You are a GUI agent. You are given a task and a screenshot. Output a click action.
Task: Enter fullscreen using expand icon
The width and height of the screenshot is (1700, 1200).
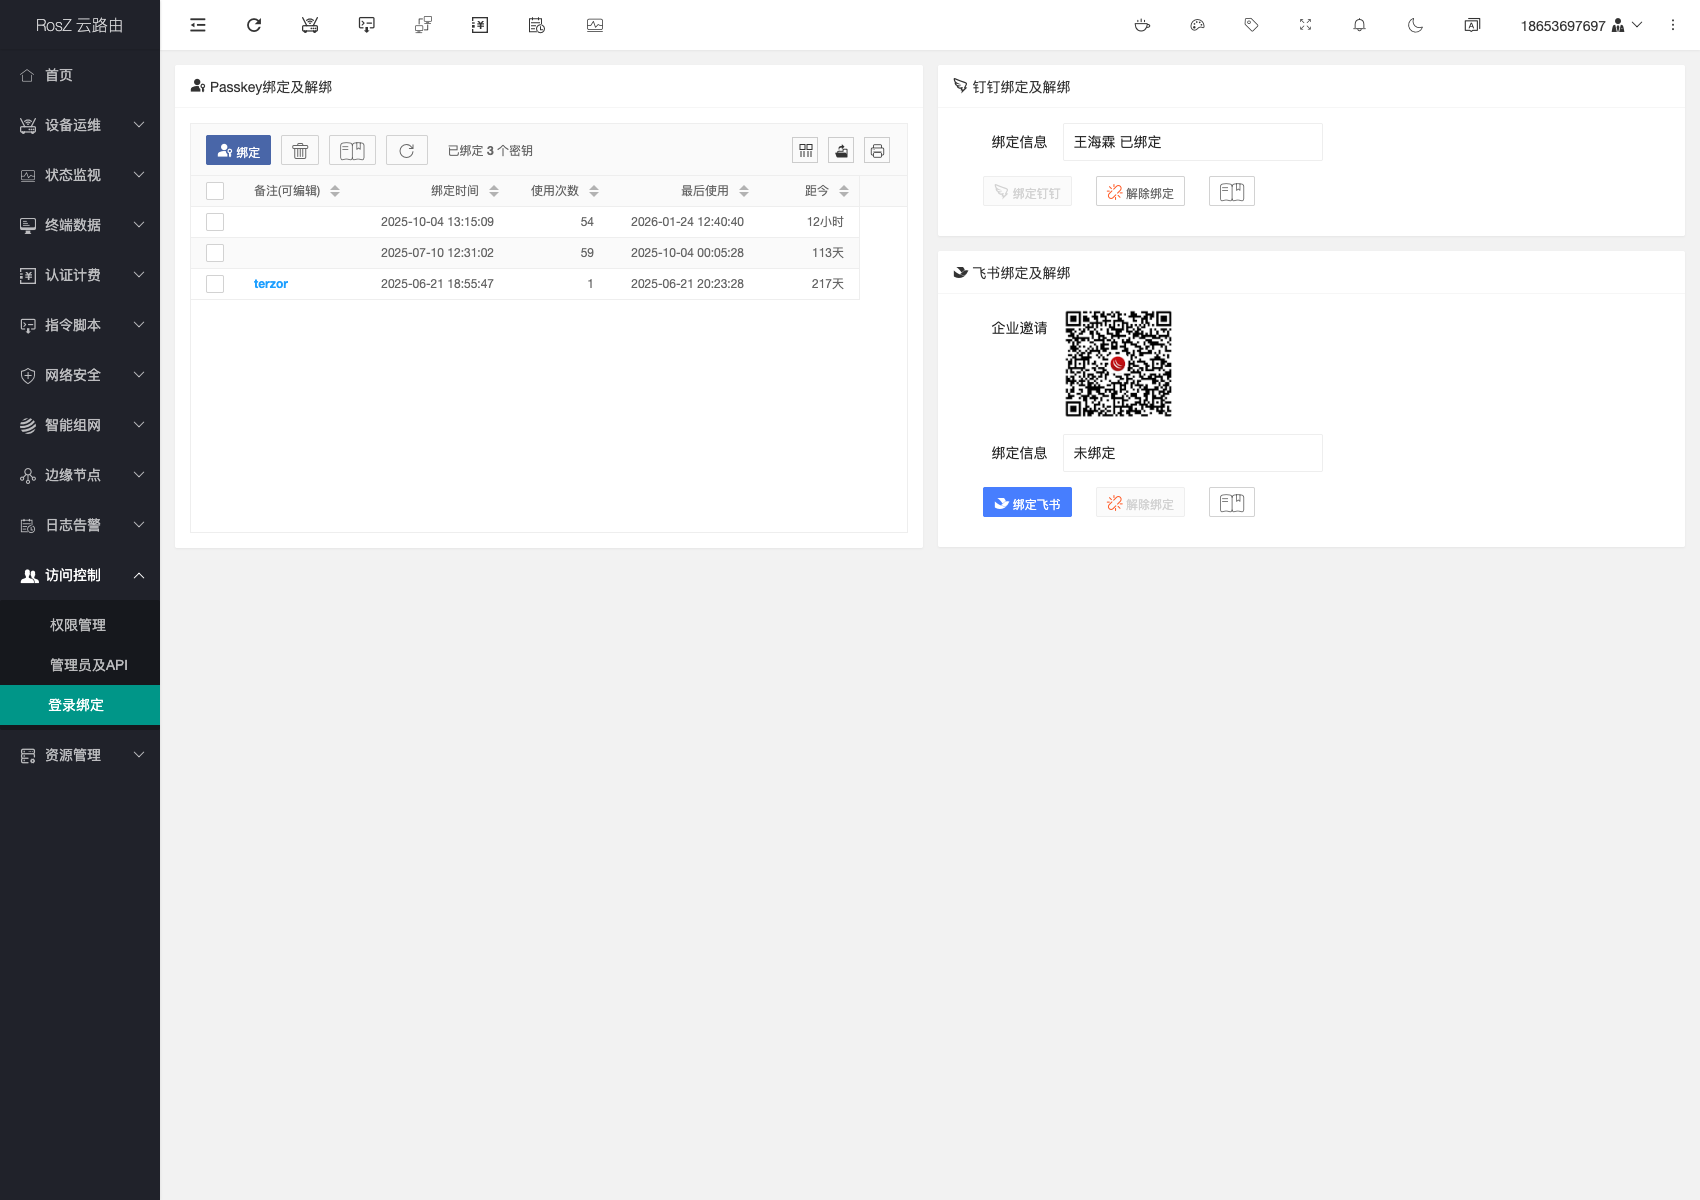coord(1305,25)
